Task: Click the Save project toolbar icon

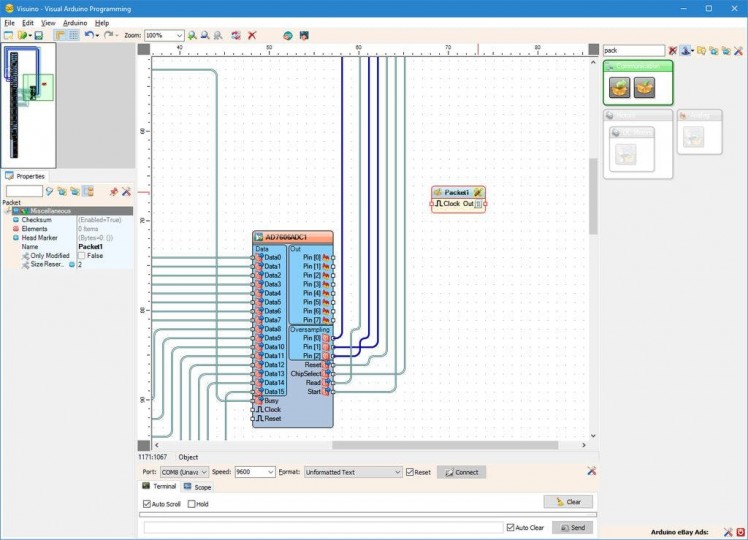Action: click(x=38, y=35)
